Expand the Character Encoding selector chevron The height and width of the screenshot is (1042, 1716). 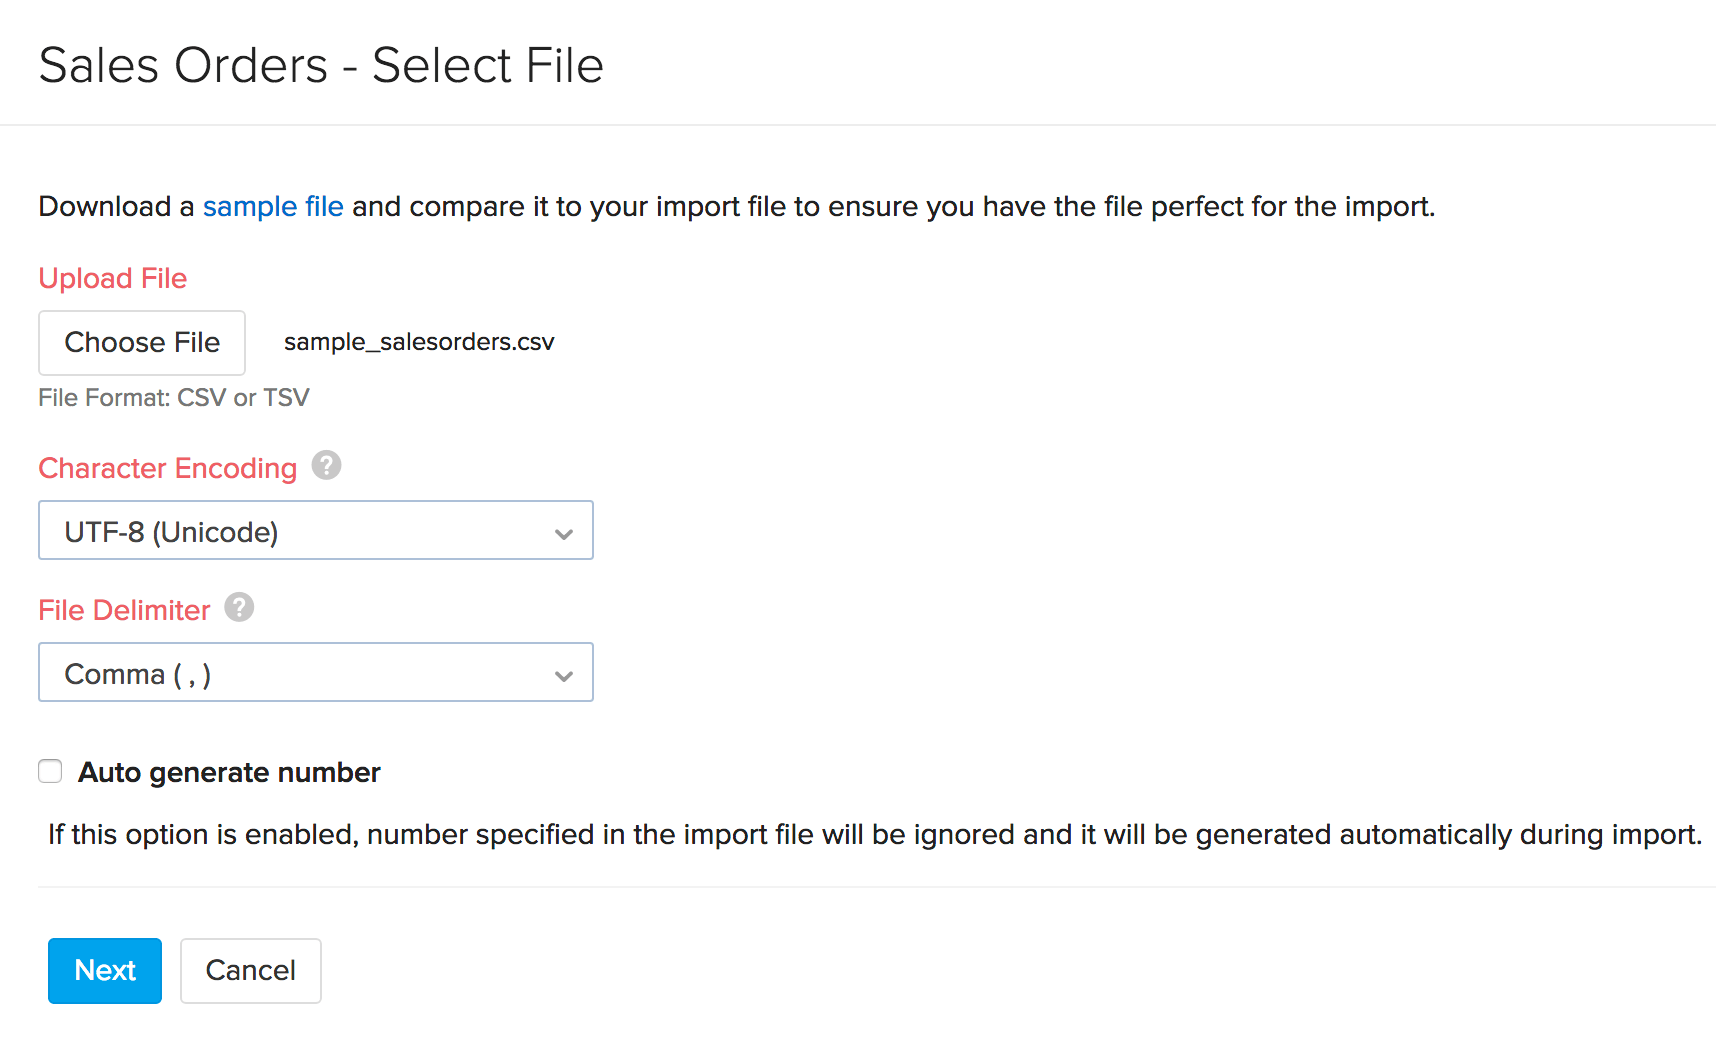point(563,531)
